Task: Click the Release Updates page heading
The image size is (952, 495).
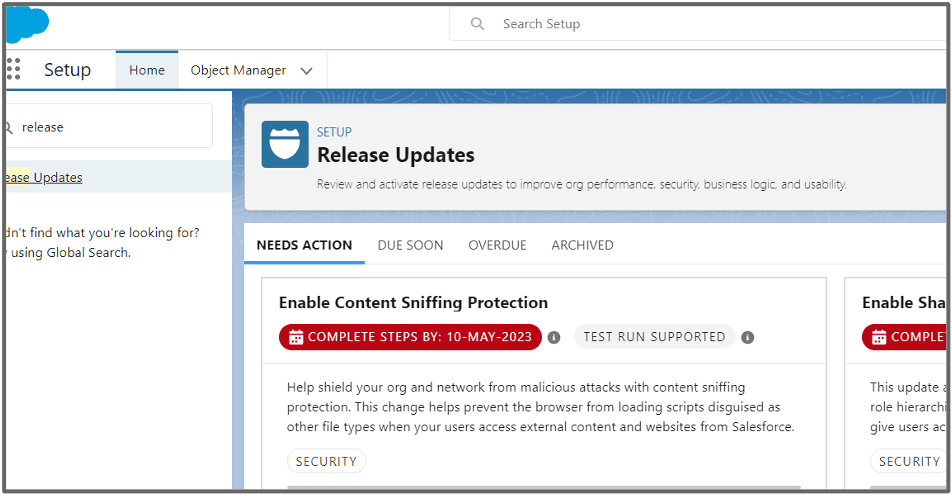Action: coord(396,155)
